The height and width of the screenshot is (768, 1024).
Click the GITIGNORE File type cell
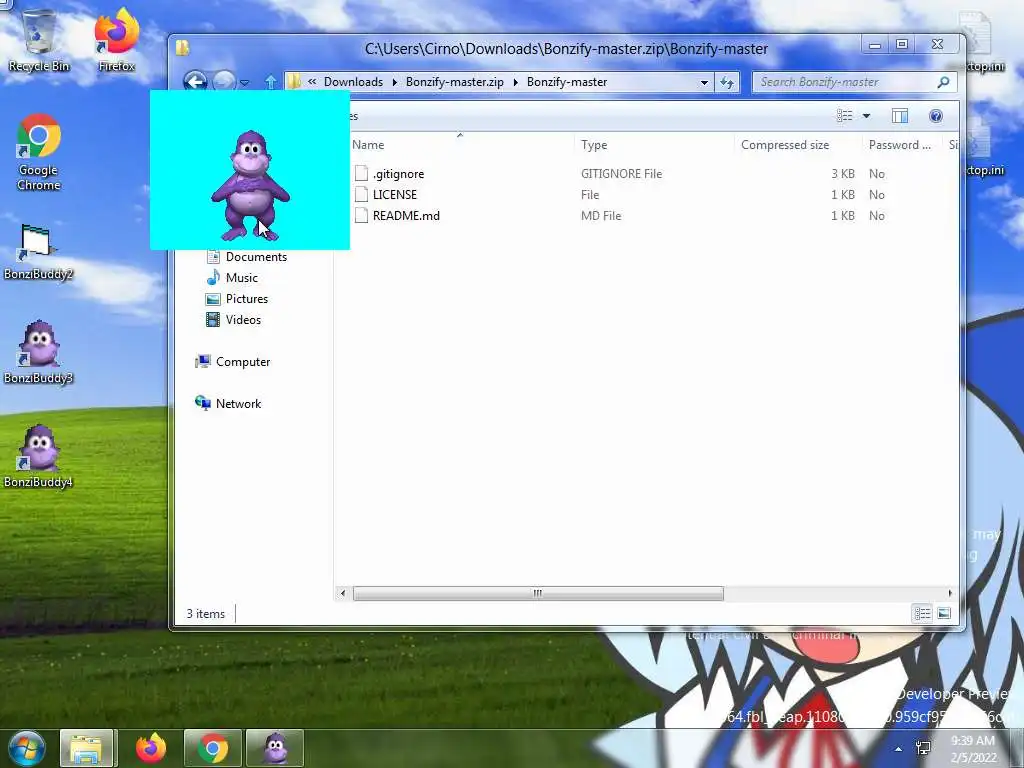(x=621, y=174)
